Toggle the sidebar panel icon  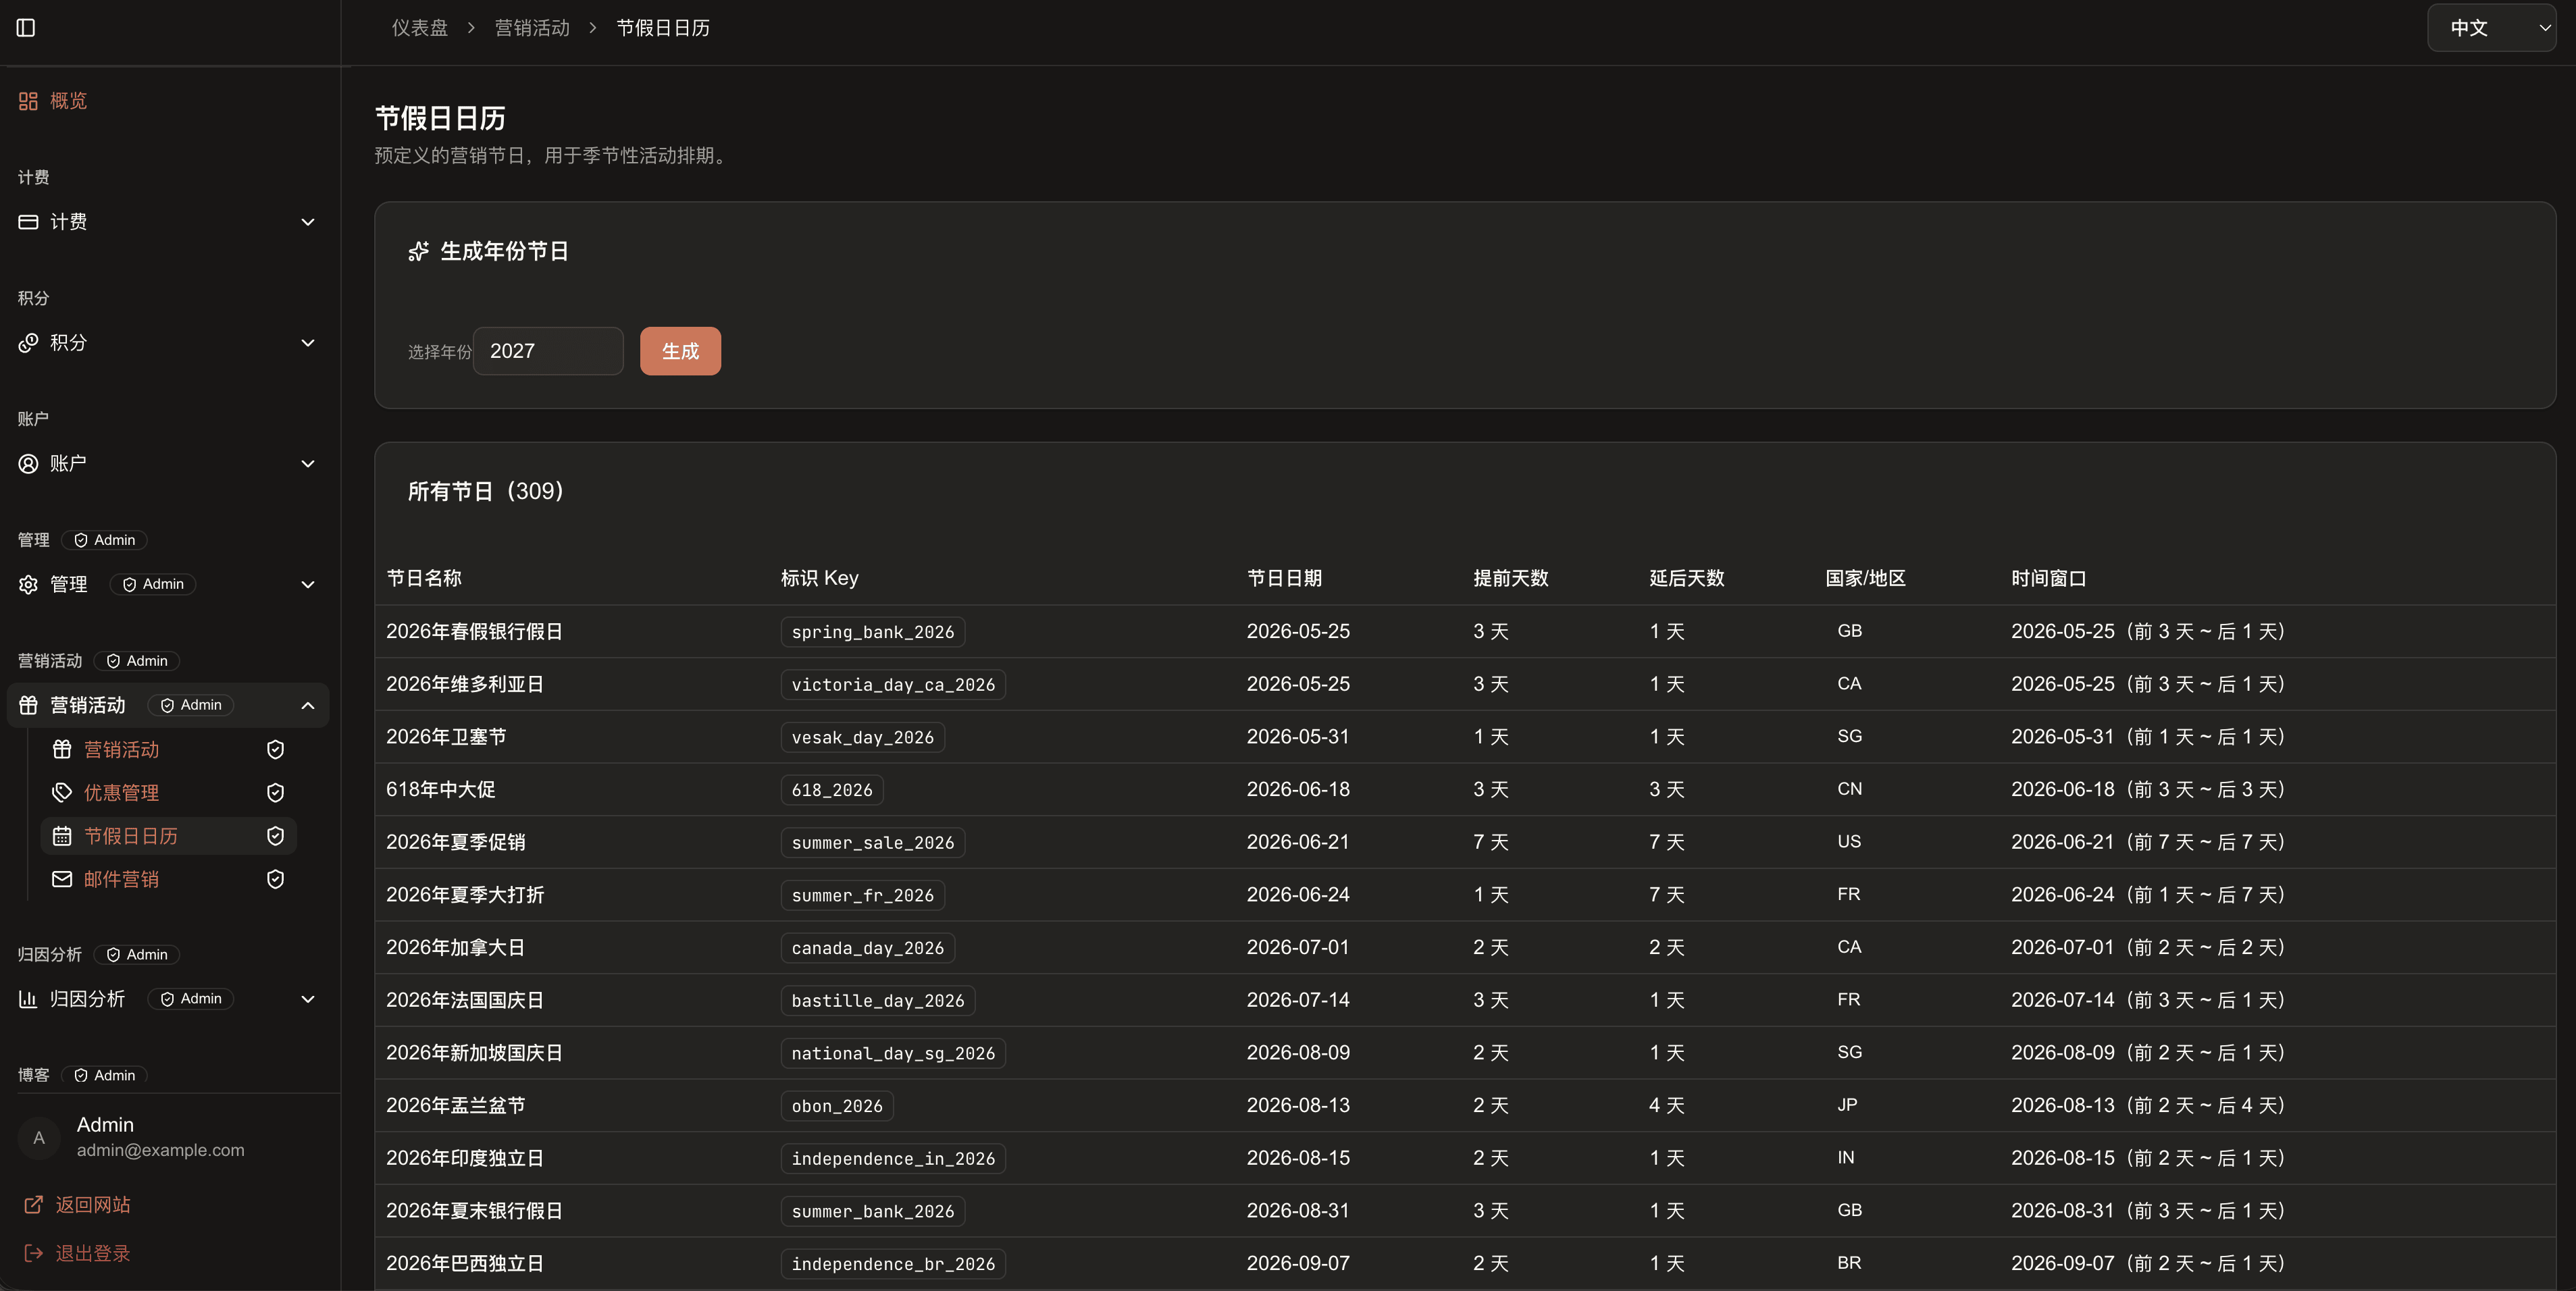click(x=26, y=28)
